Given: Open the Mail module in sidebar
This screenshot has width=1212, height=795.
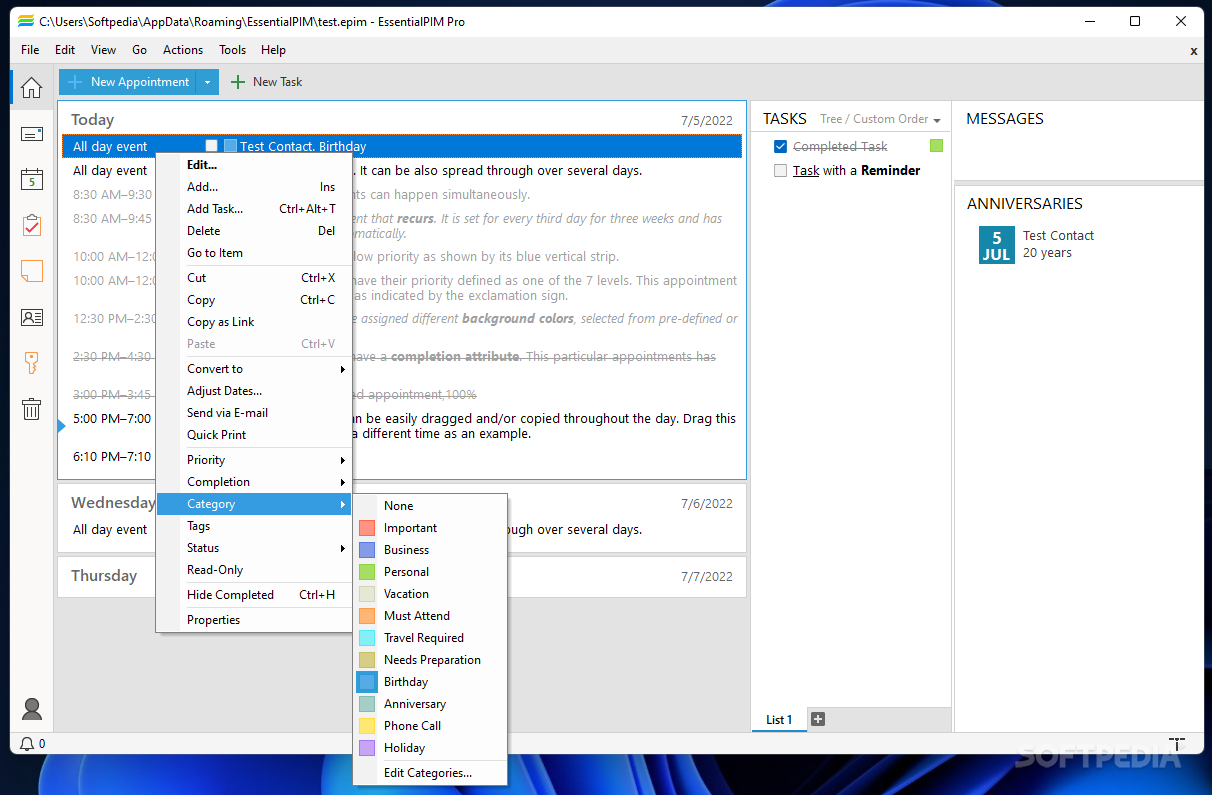Looking at the screenshot, I should pos(31,134).
